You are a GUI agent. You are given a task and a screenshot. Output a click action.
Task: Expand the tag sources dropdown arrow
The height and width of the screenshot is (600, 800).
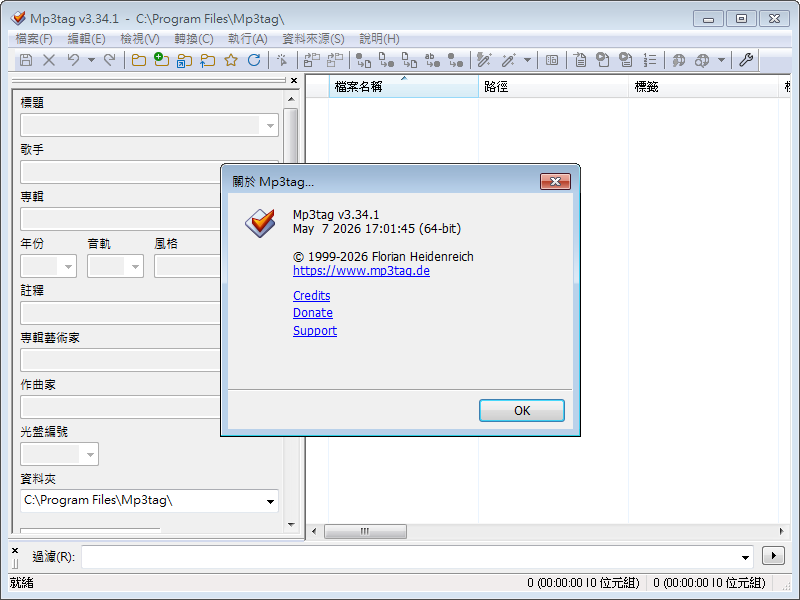721,60
